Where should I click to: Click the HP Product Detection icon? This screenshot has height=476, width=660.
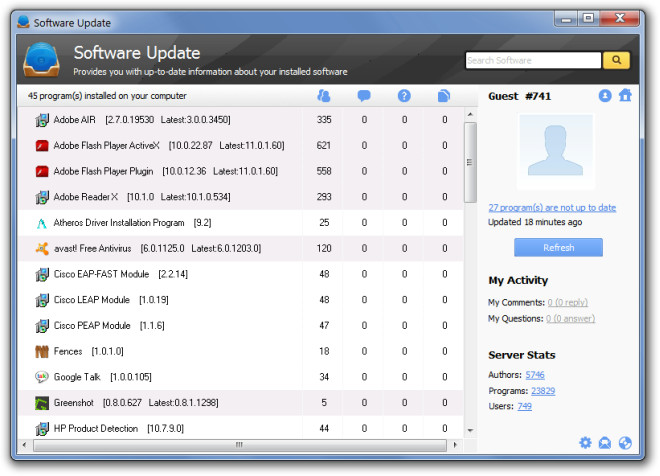(x=42, y=429)
